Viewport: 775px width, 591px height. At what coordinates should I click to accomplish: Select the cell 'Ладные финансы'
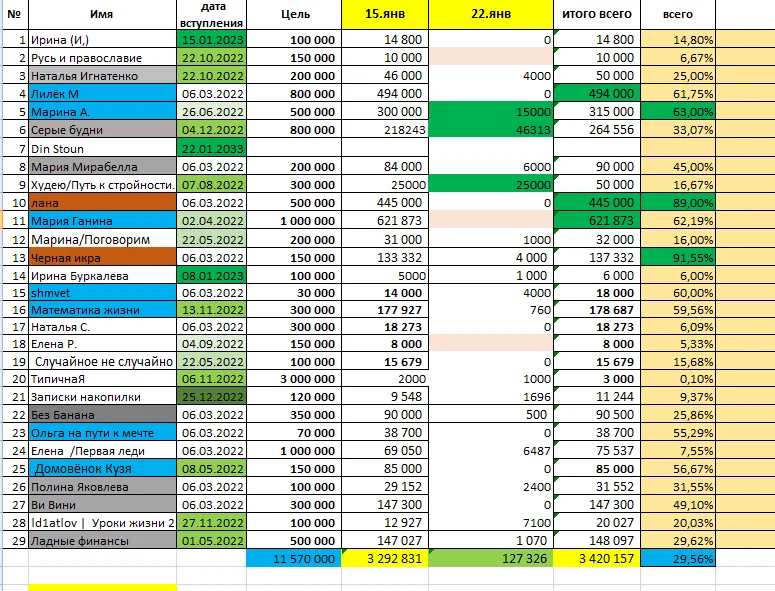(102, 540)
